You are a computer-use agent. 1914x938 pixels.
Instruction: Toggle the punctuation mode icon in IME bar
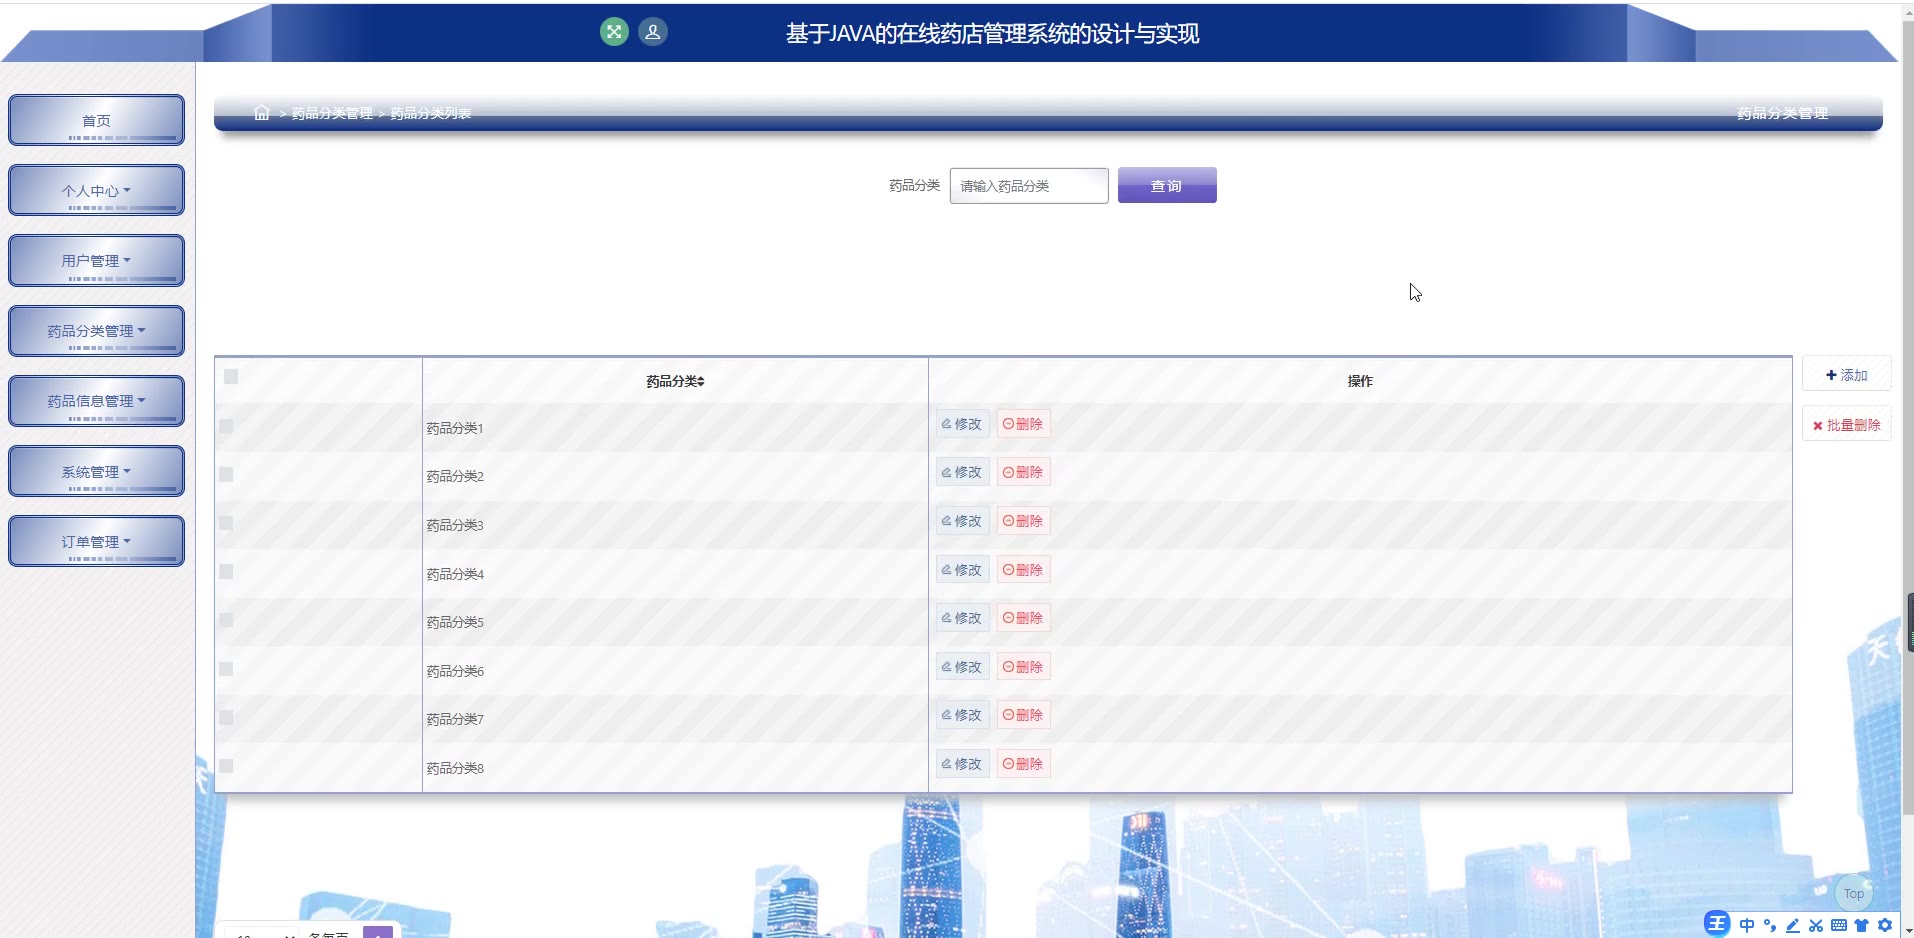point(1770,925)
